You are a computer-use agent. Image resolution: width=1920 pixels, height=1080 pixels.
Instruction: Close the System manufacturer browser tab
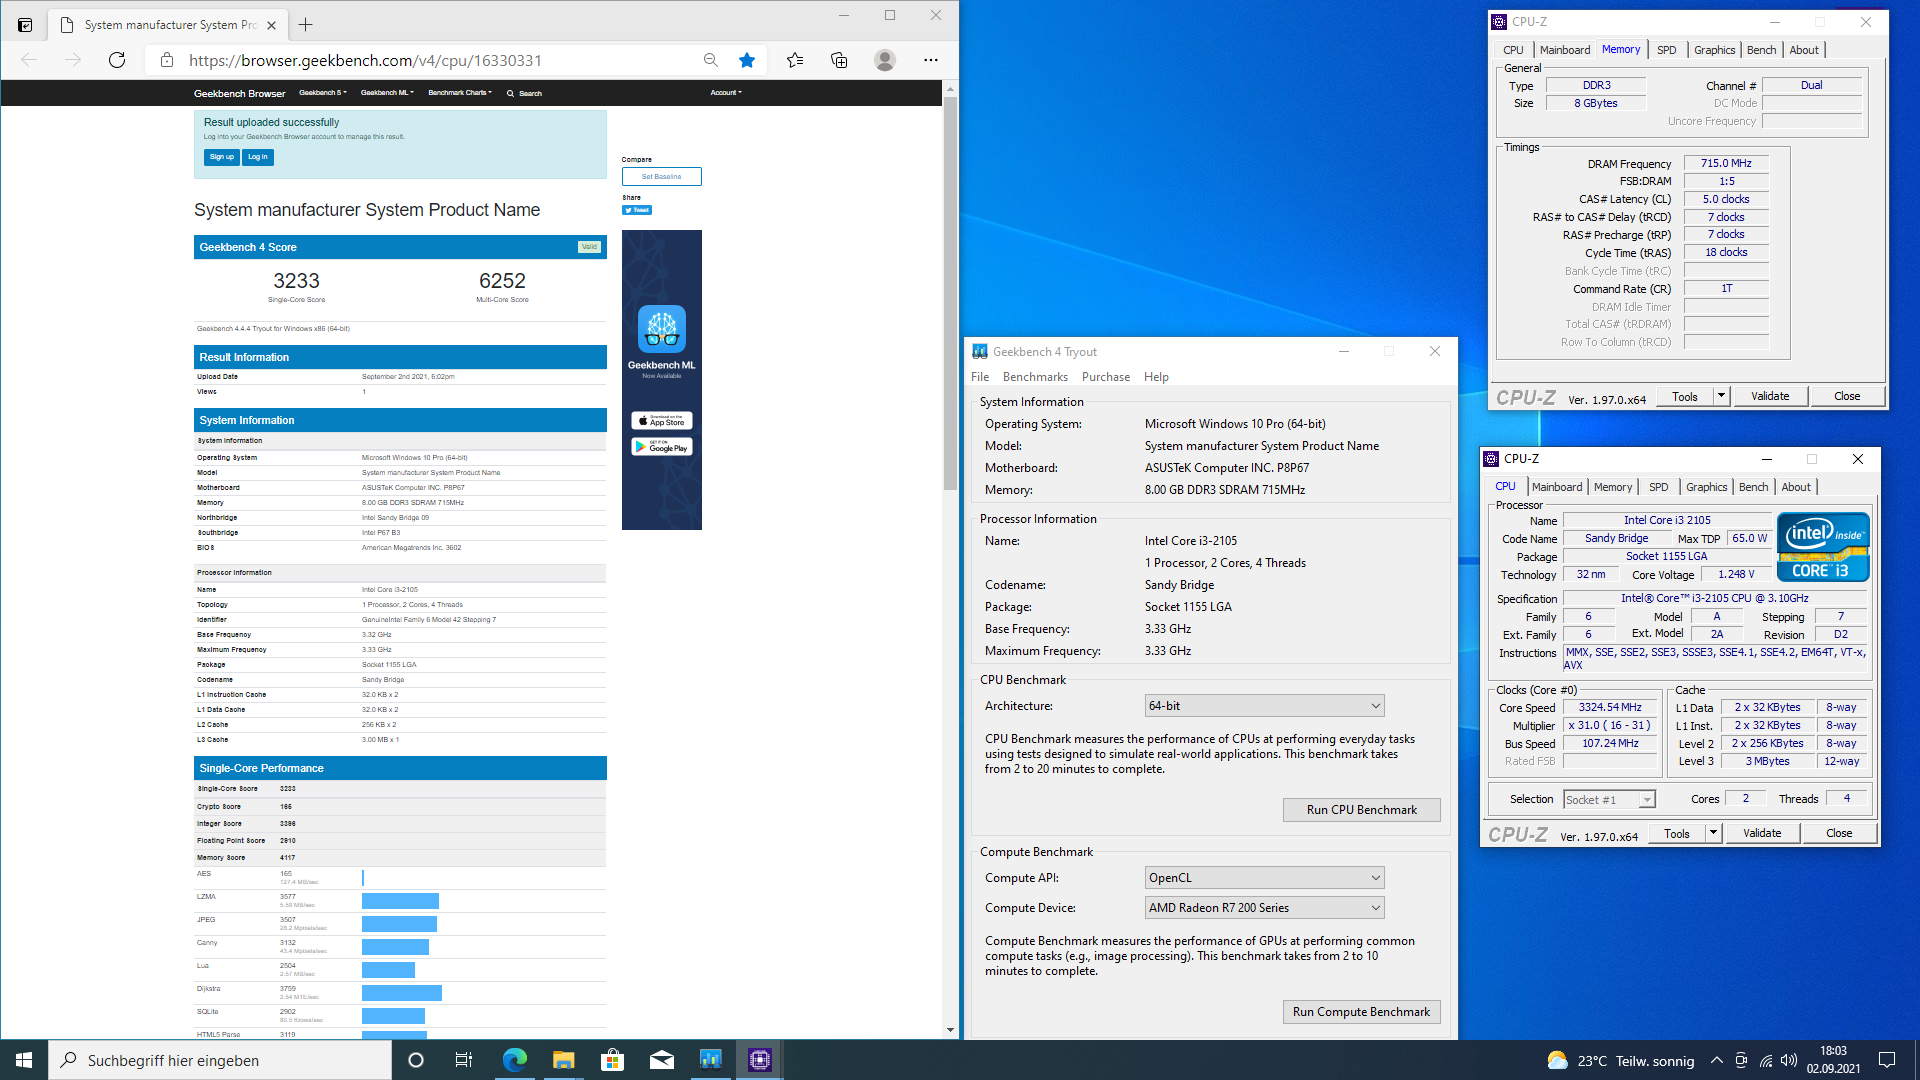(x=271, y=25)
